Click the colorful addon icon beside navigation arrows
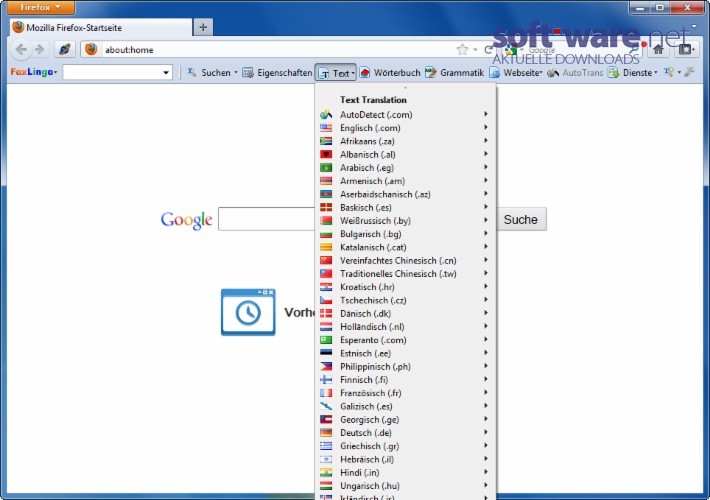 64,49
